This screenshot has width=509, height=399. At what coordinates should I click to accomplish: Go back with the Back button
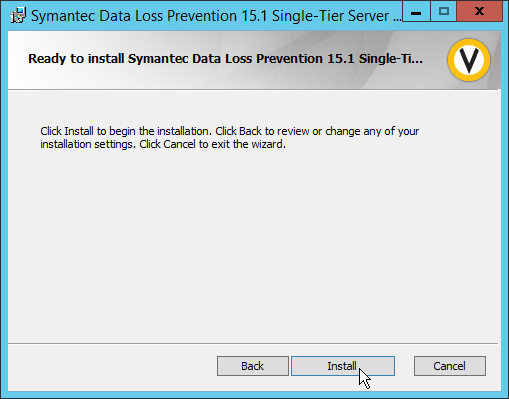pos(253,366)
